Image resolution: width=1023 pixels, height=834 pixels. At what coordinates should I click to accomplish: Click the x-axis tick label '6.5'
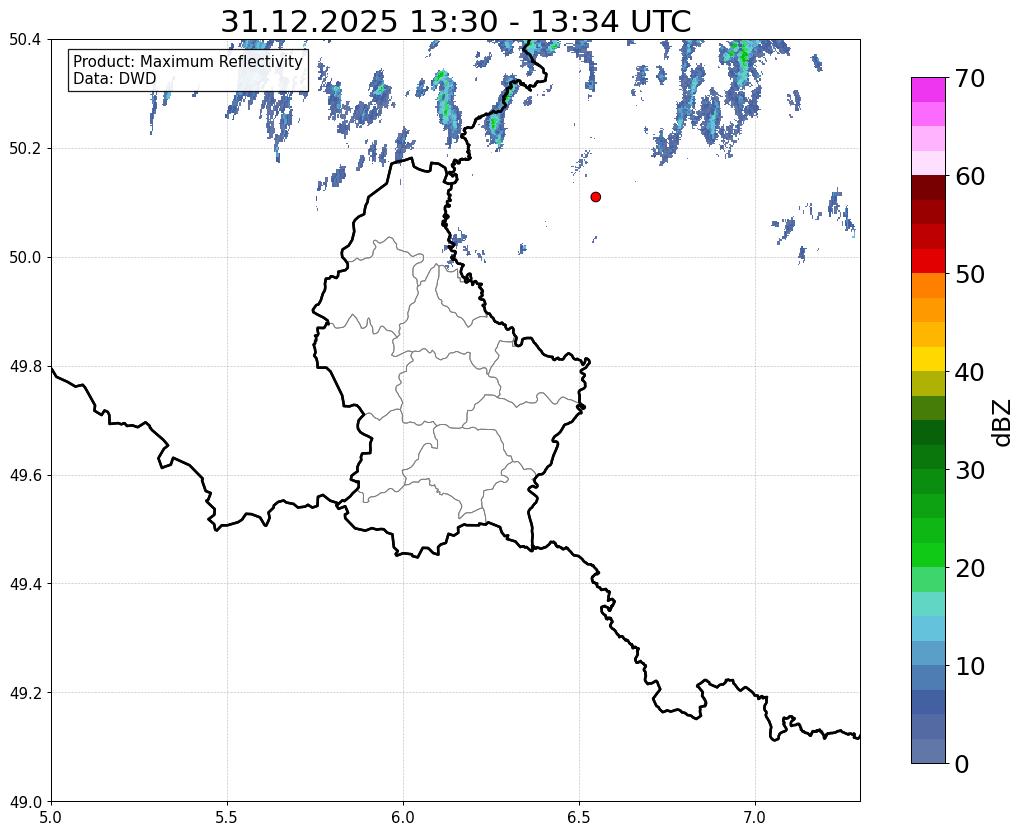tap(579, 817)
